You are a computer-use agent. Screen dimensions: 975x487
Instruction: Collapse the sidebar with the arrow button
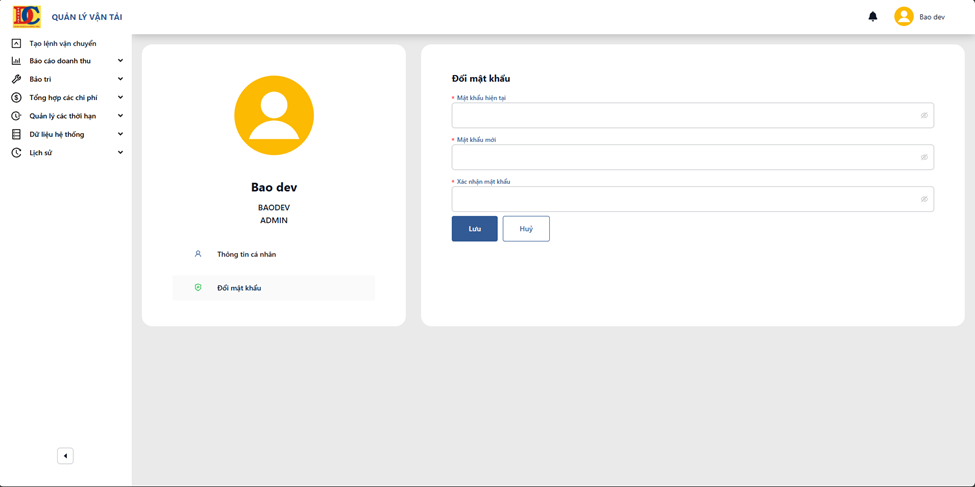pyautogui.click(x=65, y=456)
